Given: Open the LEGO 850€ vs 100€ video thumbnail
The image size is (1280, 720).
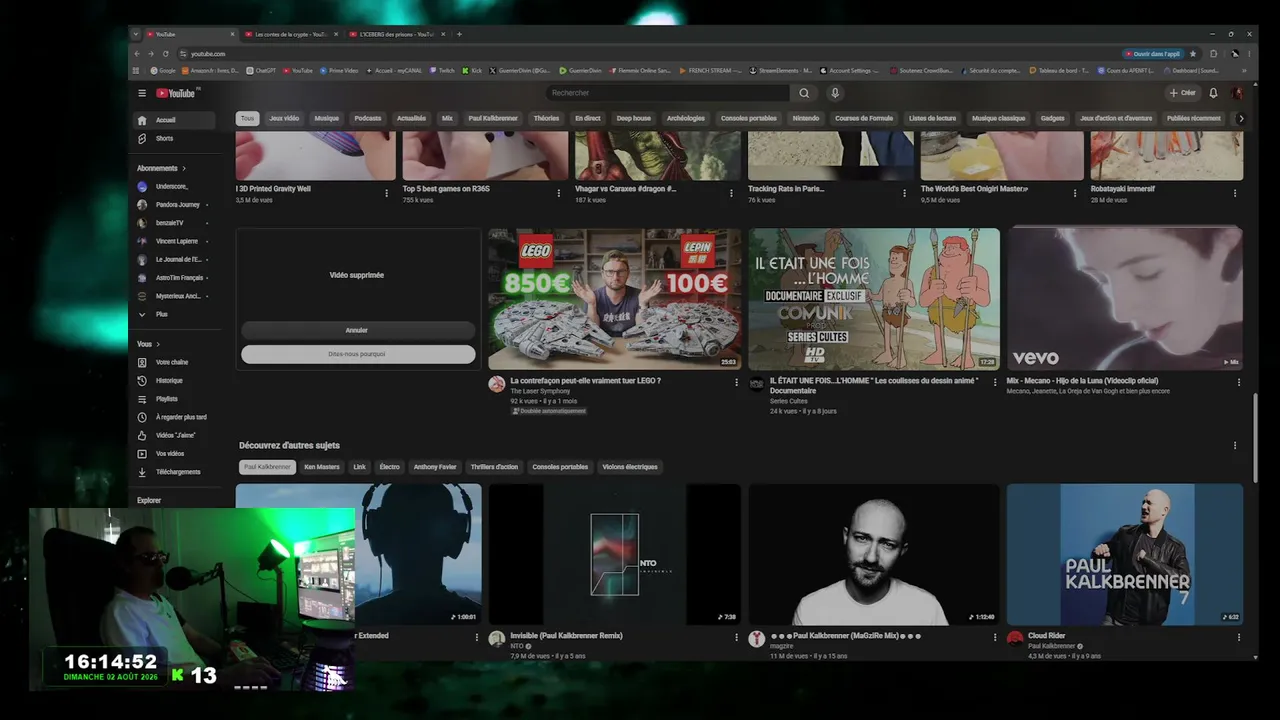Looking at the screenshot, I should (614, 299).
